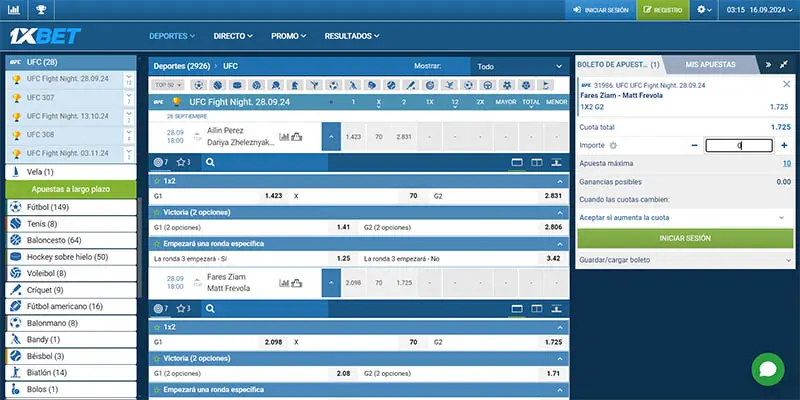This screenshot has width=800, height=400.
Task: Select the BOLETO DE APUESTAS tab
Action: tap(618, 65)
